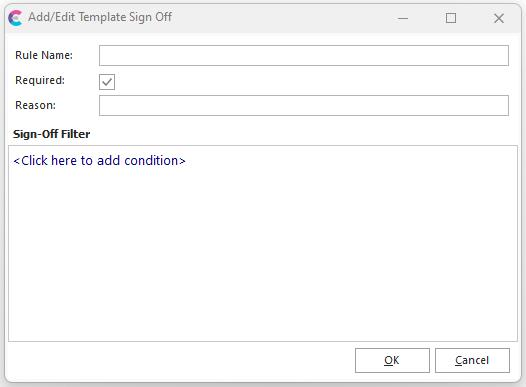Confirm the rule with OK
This screenshot has height=387, width=526.
[x=392, y=361]
